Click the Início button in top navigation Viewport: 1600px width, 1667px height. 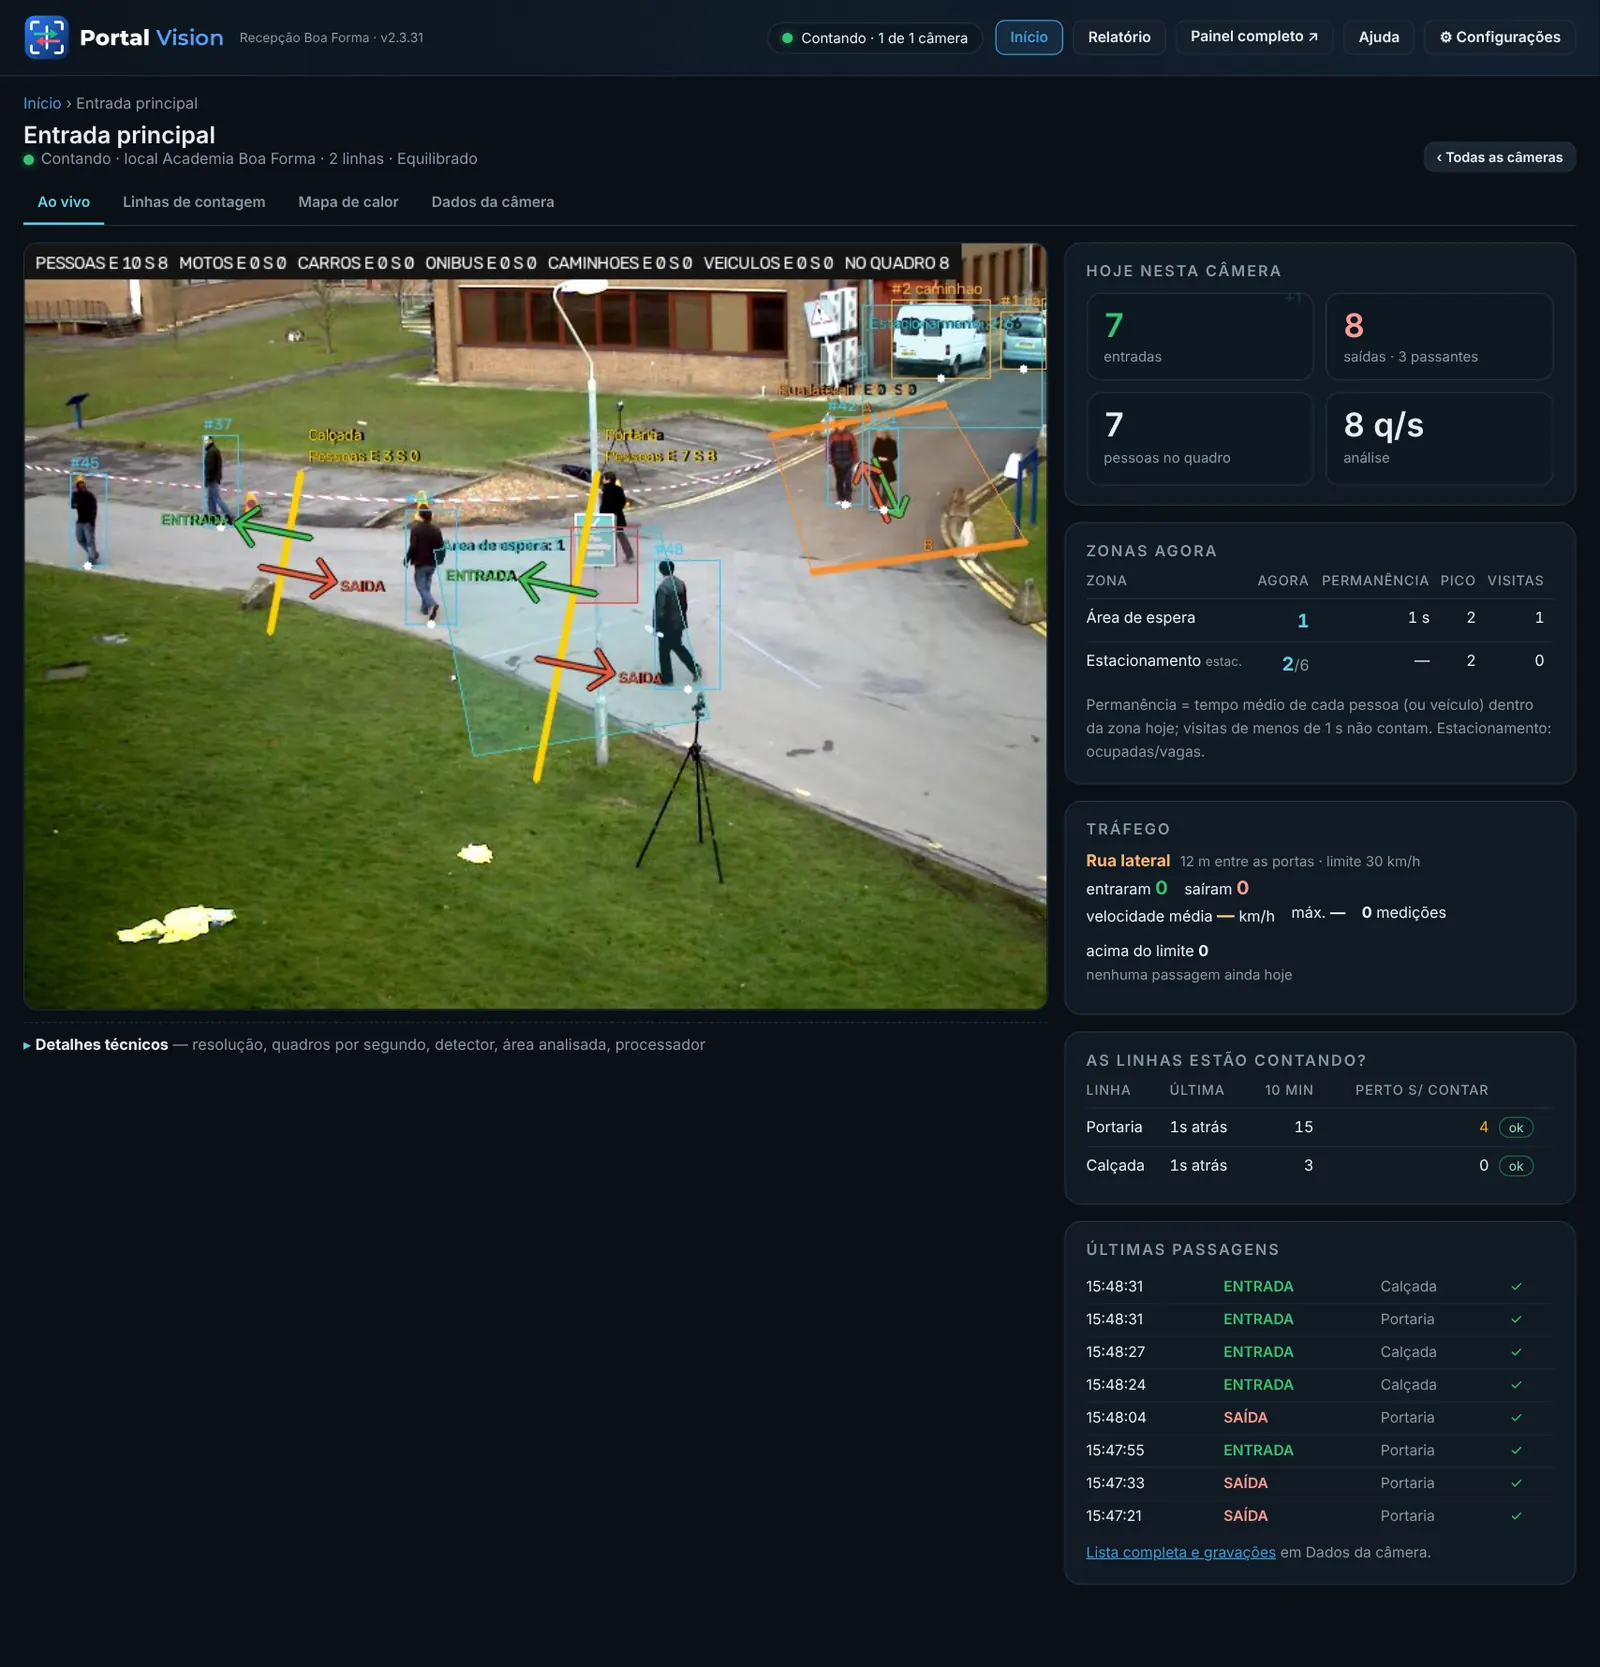(1028, 37)
